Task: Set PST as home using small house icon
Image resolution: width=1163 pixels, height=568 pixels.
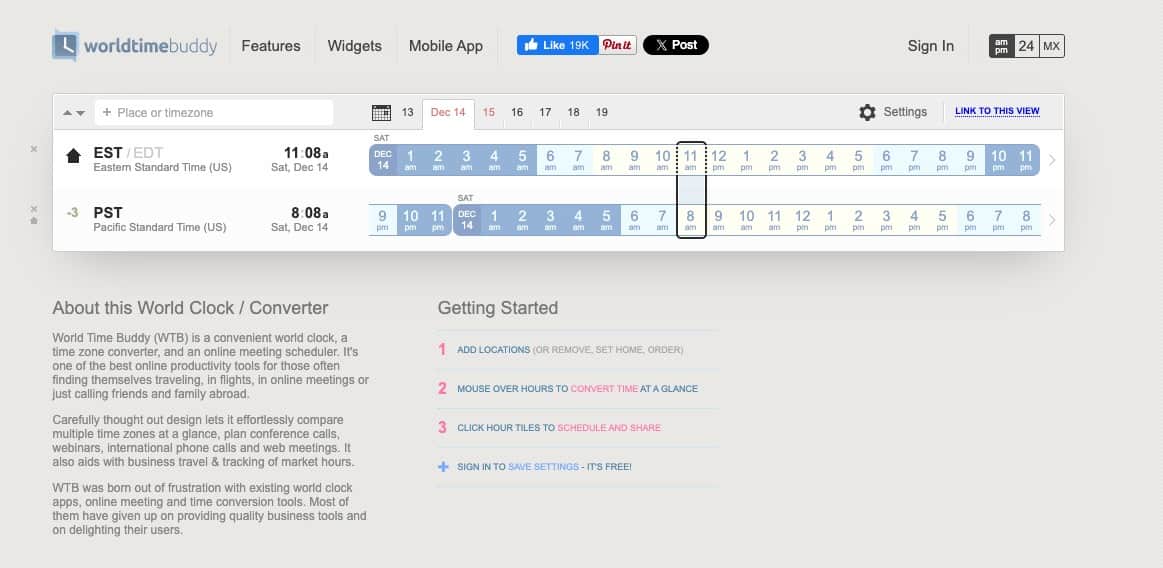Action: [x=34, y=221]
